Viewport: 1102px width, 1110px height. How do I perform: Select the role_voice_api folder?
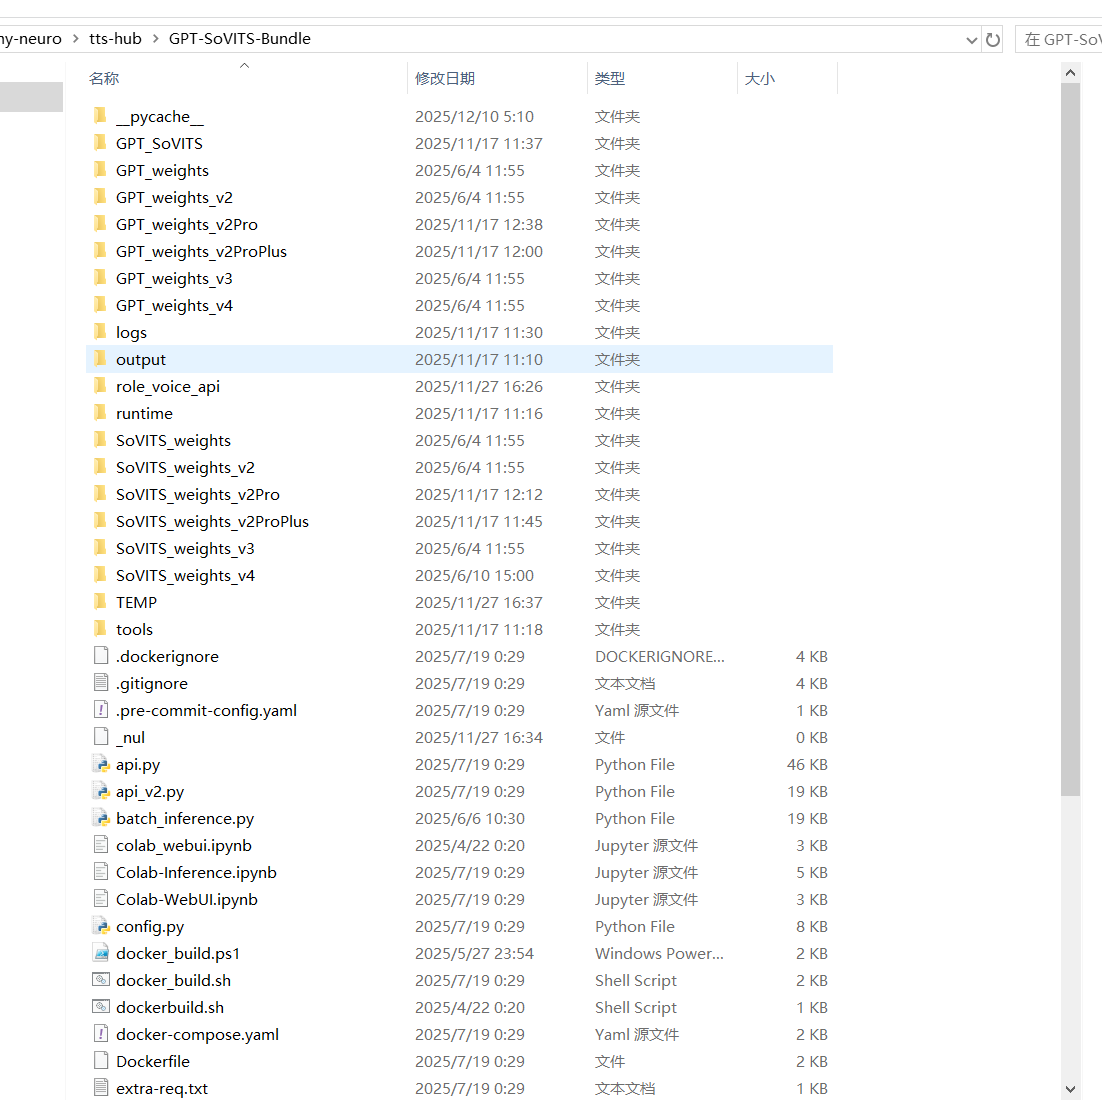pyautogui.click(x=167, y=387)
